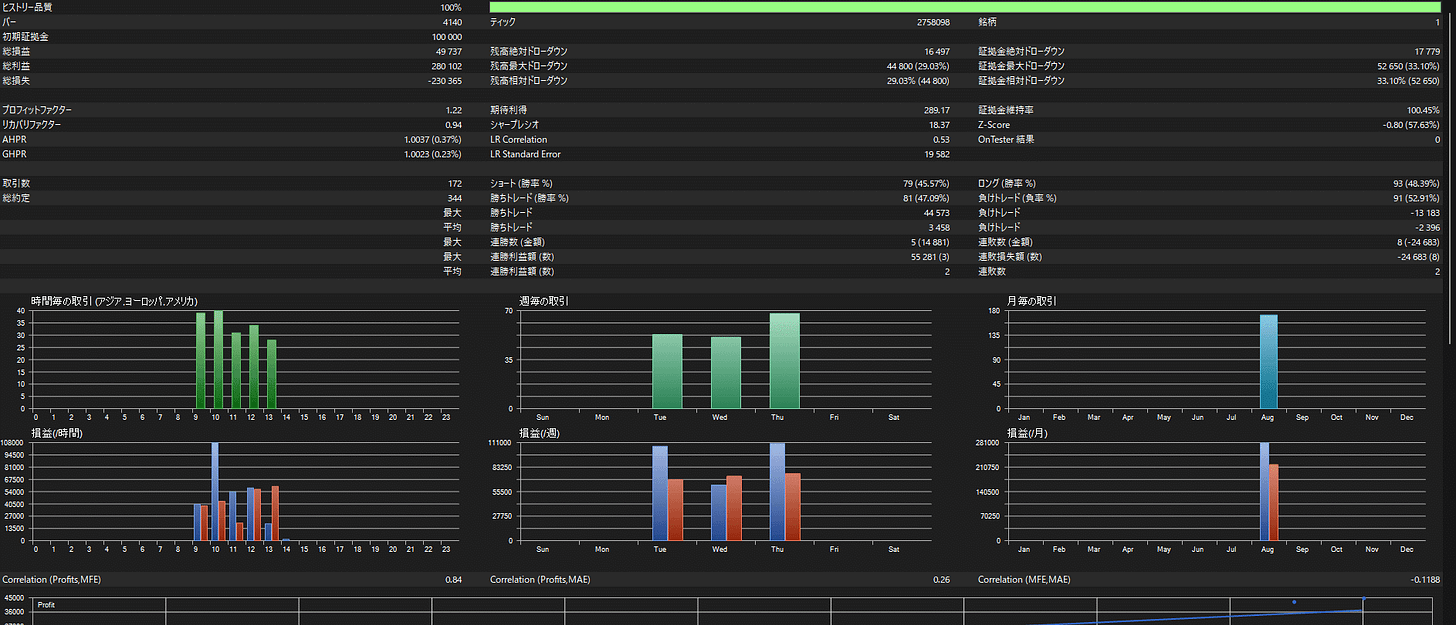The height and width of the screenshot is (625, 1456).
Task: Click the AHPR value 1.0037 (0.37%)
Action: tap(433, 140)
